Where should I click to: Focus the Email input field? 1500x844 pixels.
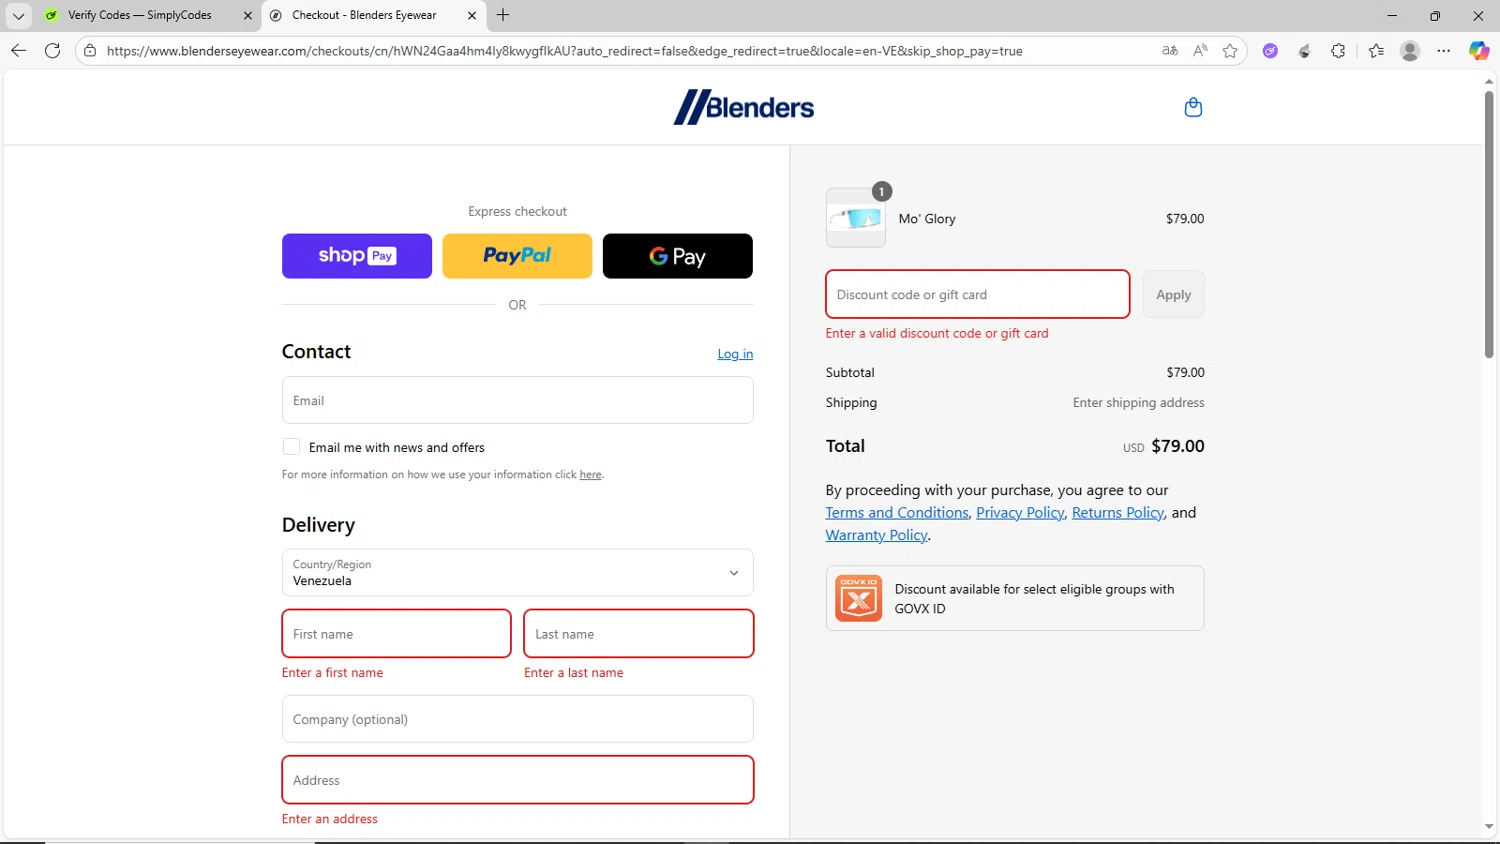click(x=517, y=400)
